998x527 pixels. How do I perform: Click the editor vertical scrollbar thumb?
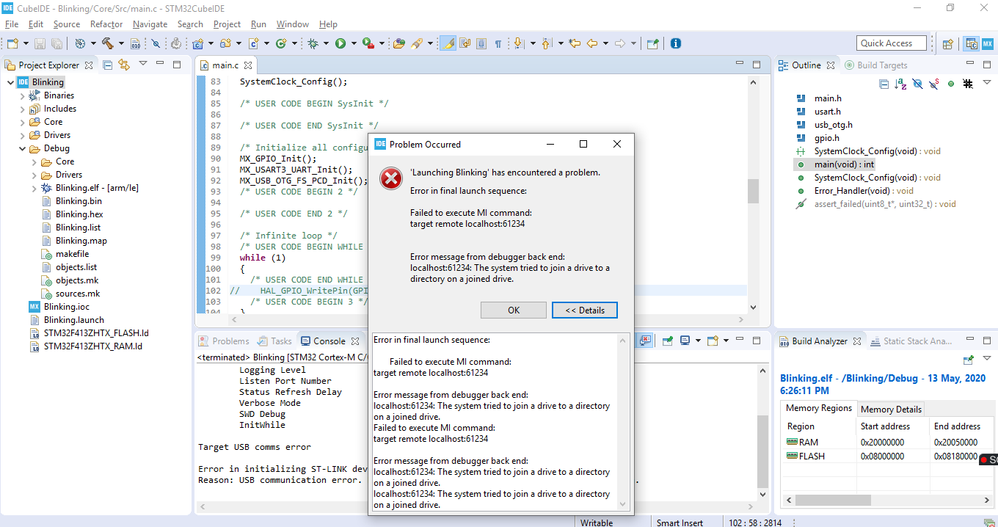[x=753, y=191]
